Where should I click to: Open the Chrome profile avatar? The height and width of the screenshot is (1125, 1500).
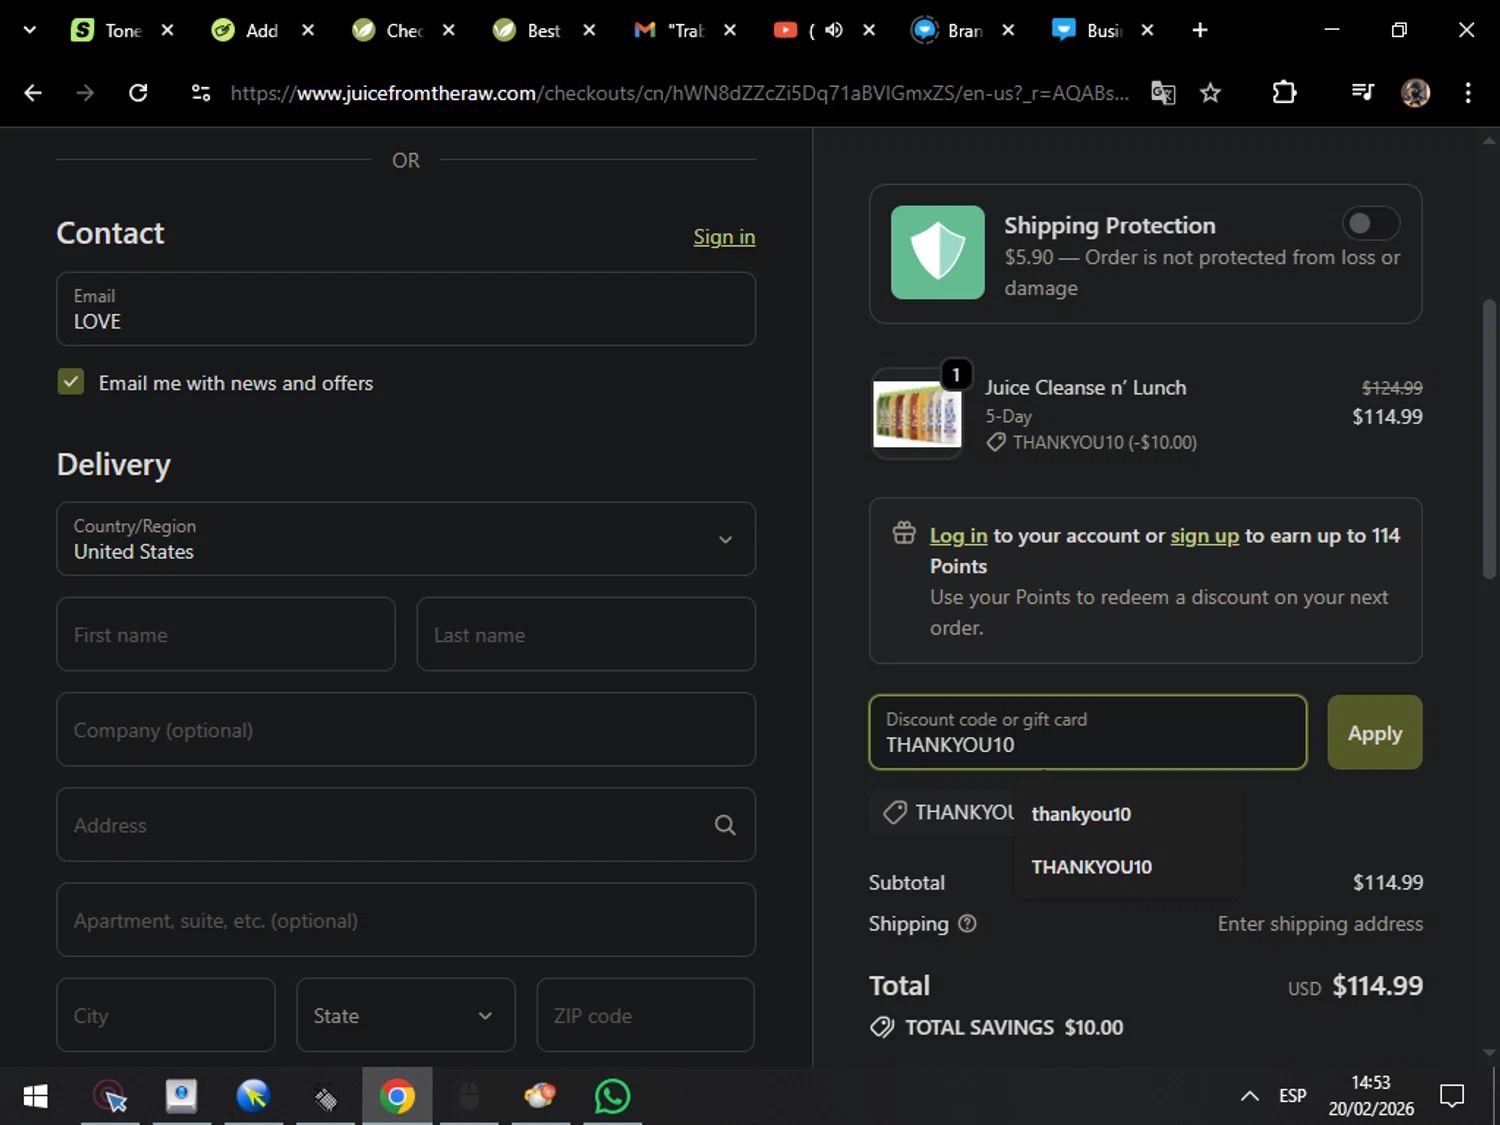pyautogui.click(x=1415, y=93)
